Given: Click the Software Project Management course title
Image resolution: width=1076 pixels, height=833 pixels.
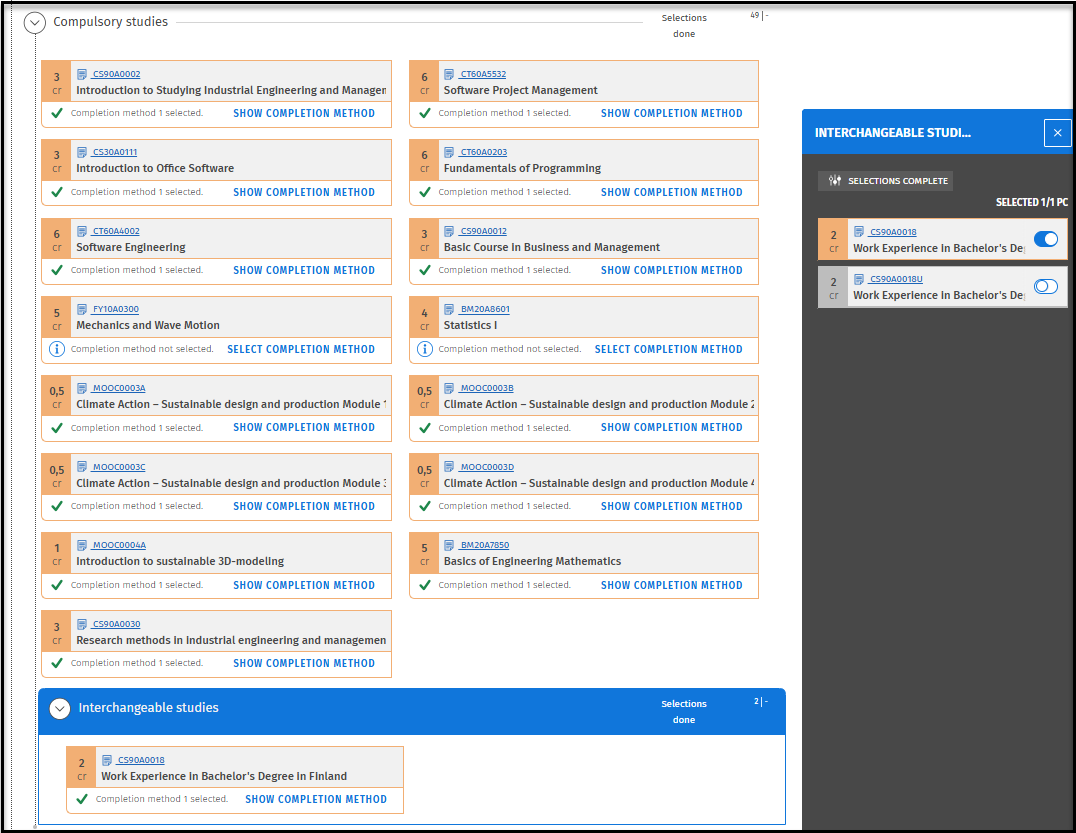Looking at the screenshot, I should (520, 90).
